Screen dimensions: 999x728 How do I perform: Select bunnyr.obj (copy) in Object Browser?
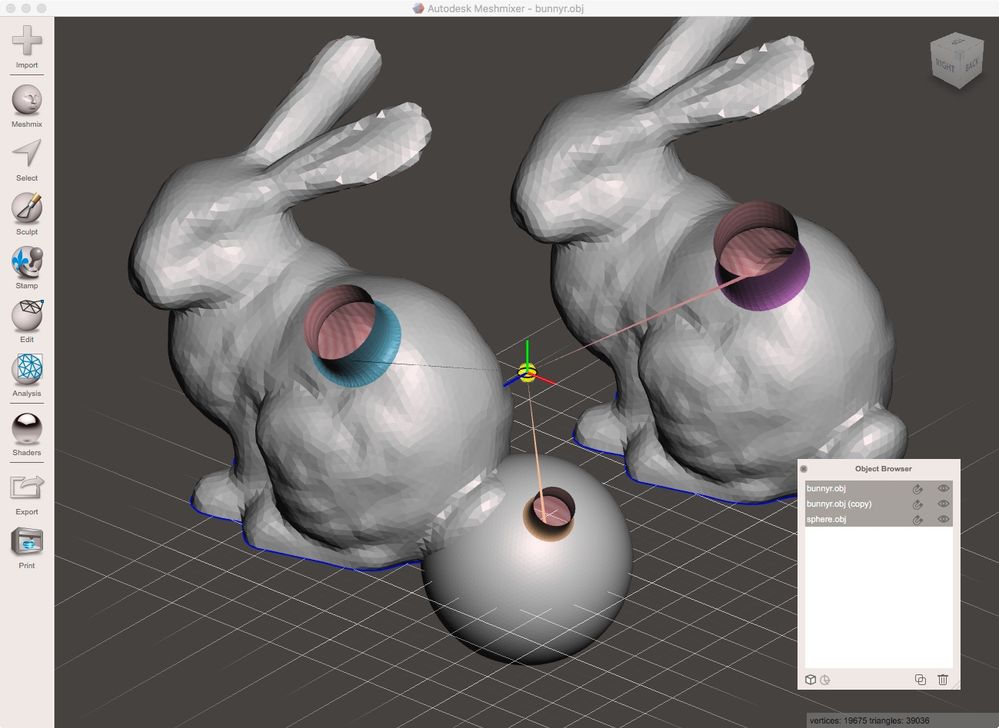(879, 504)
